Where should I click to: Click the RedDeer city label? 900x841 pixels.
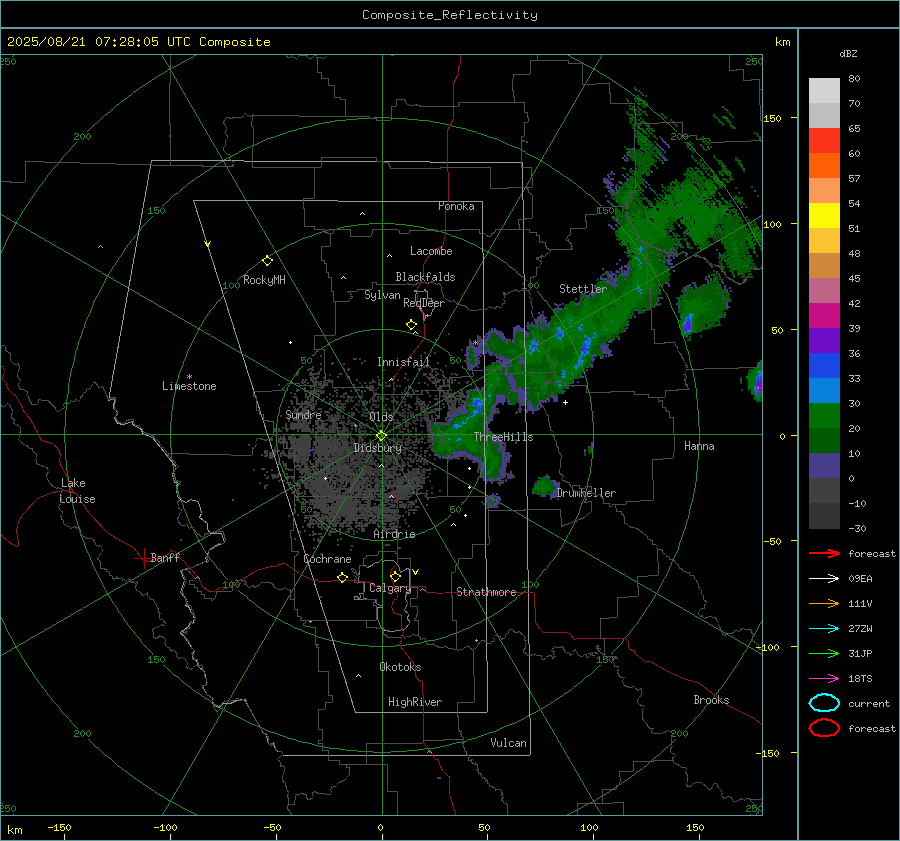(x=424, y=303)
